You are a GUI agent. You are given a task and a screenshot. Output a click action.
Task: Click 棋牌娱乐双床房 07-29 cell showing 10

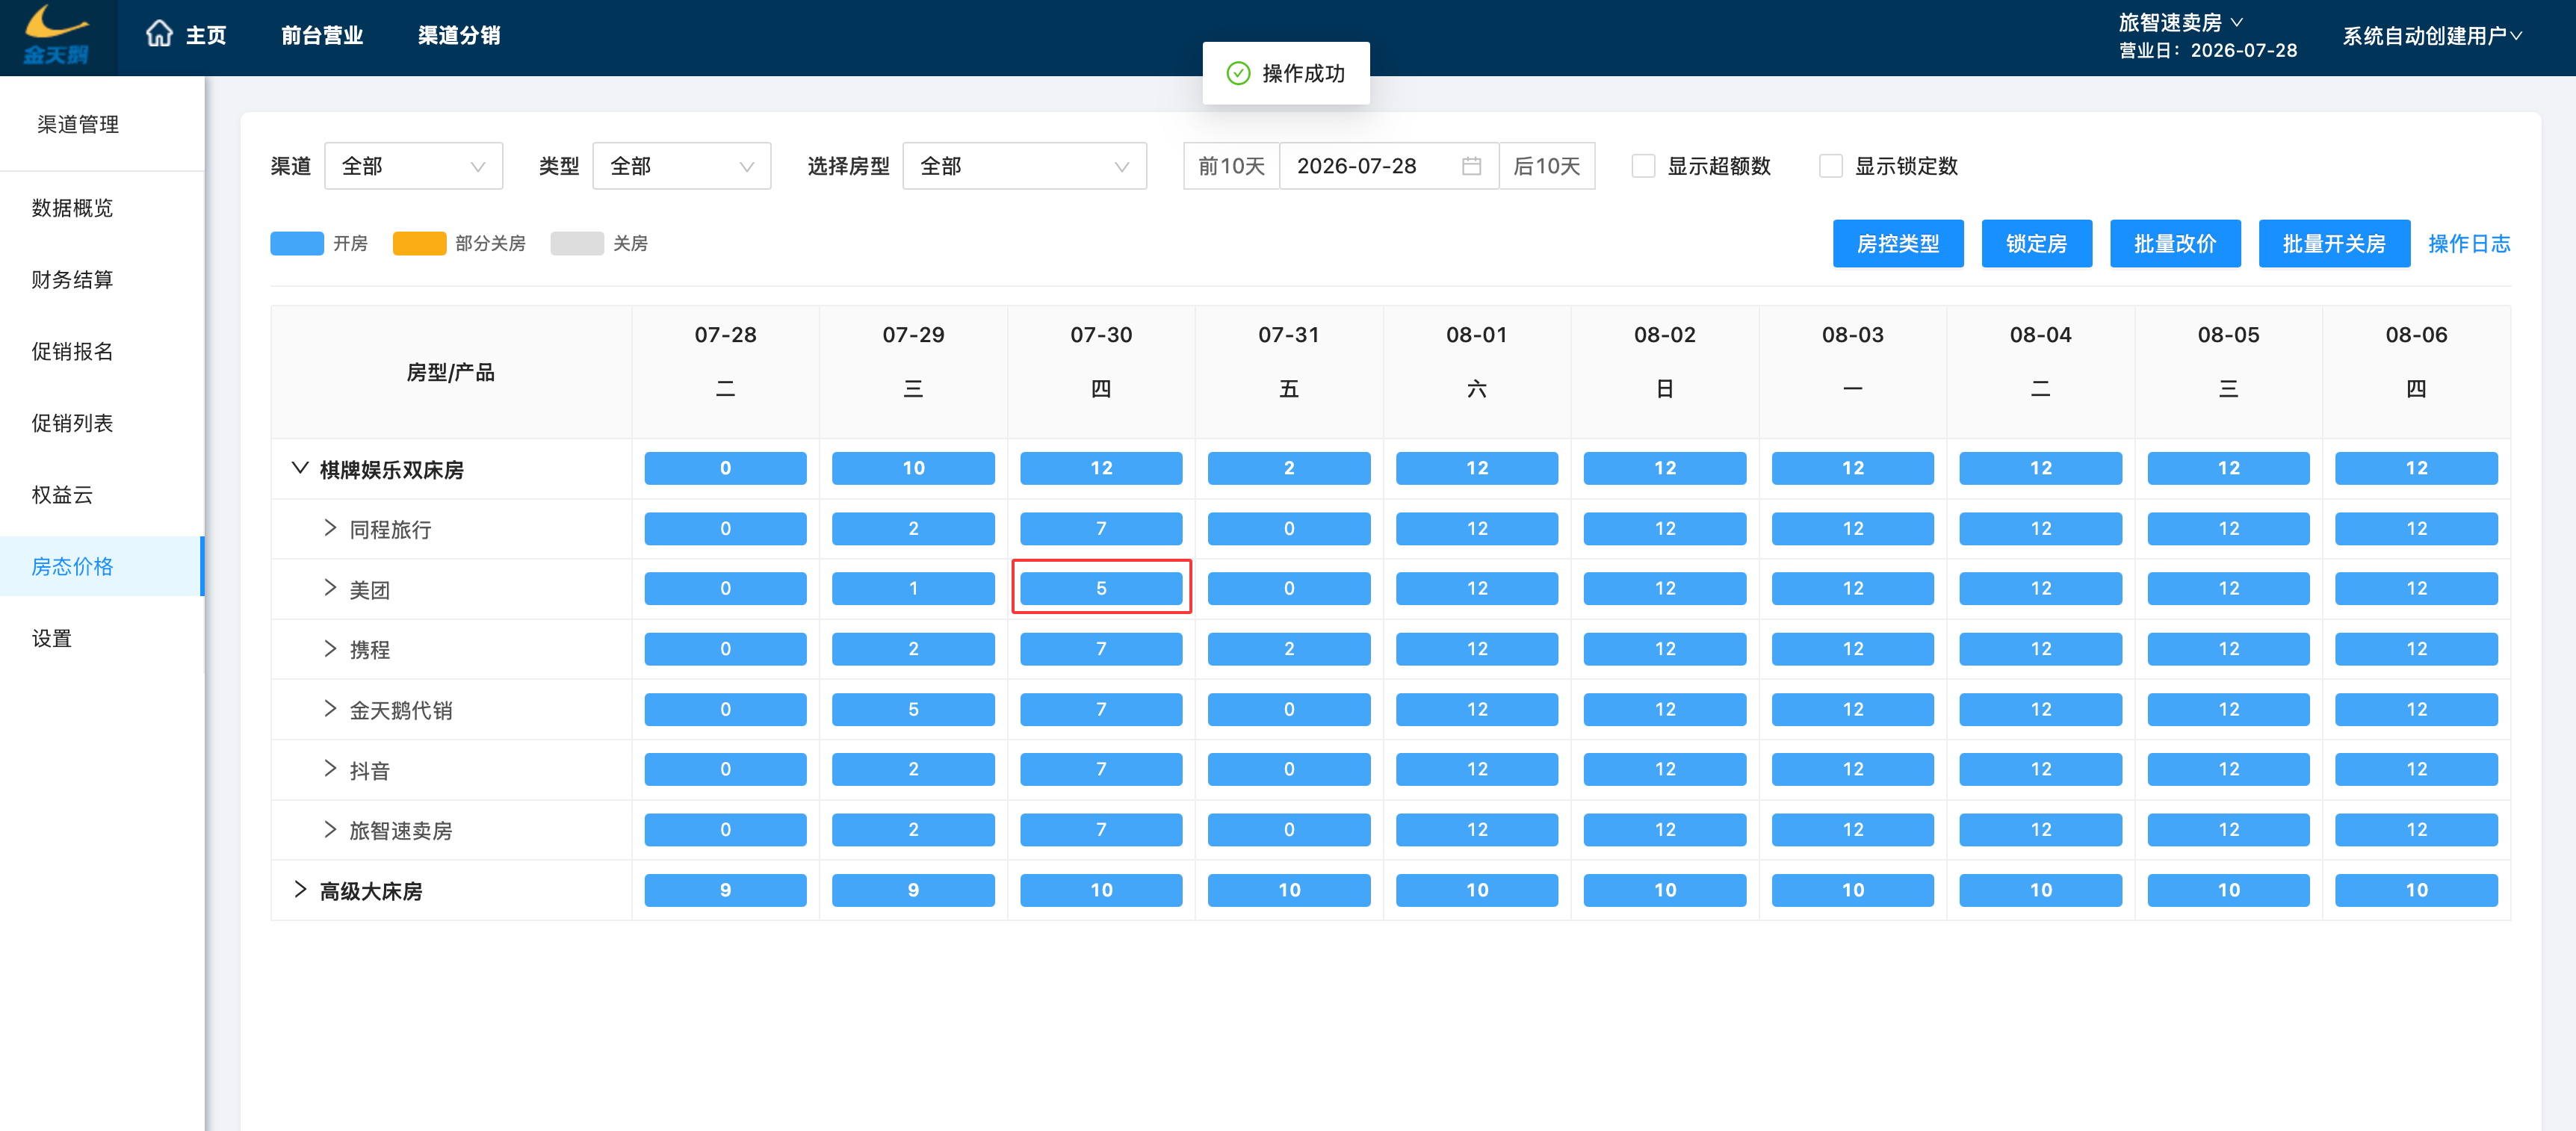pyautogui.click(x=913, y=468)
